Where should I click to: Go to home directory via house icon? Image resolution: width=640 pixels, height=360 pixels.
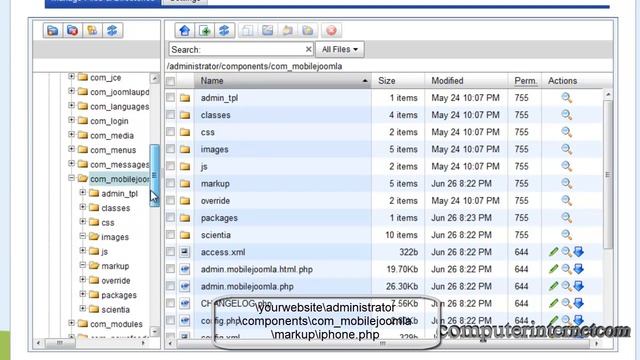(x=184, y=31)
